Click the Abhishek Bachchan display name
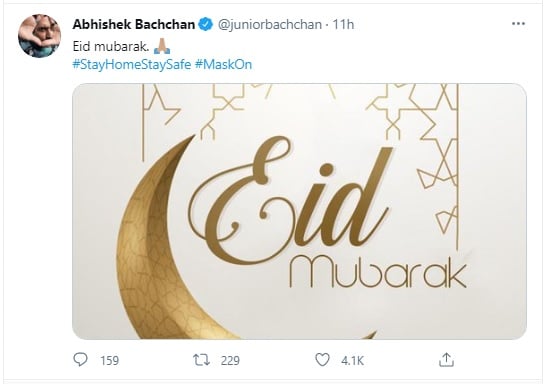This screenshot has height=384, width=547. [x=134, y=24]
